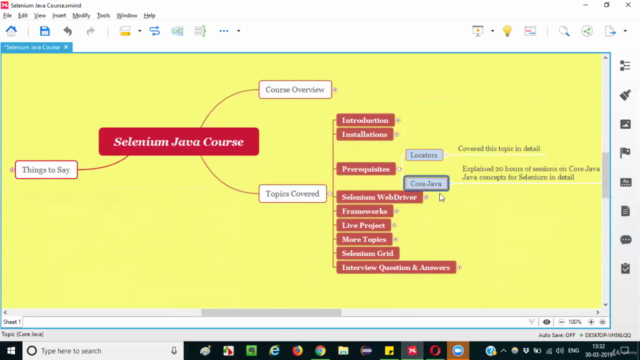Share the map with the green share icon
640x360 pixels.
click(587, 31)
